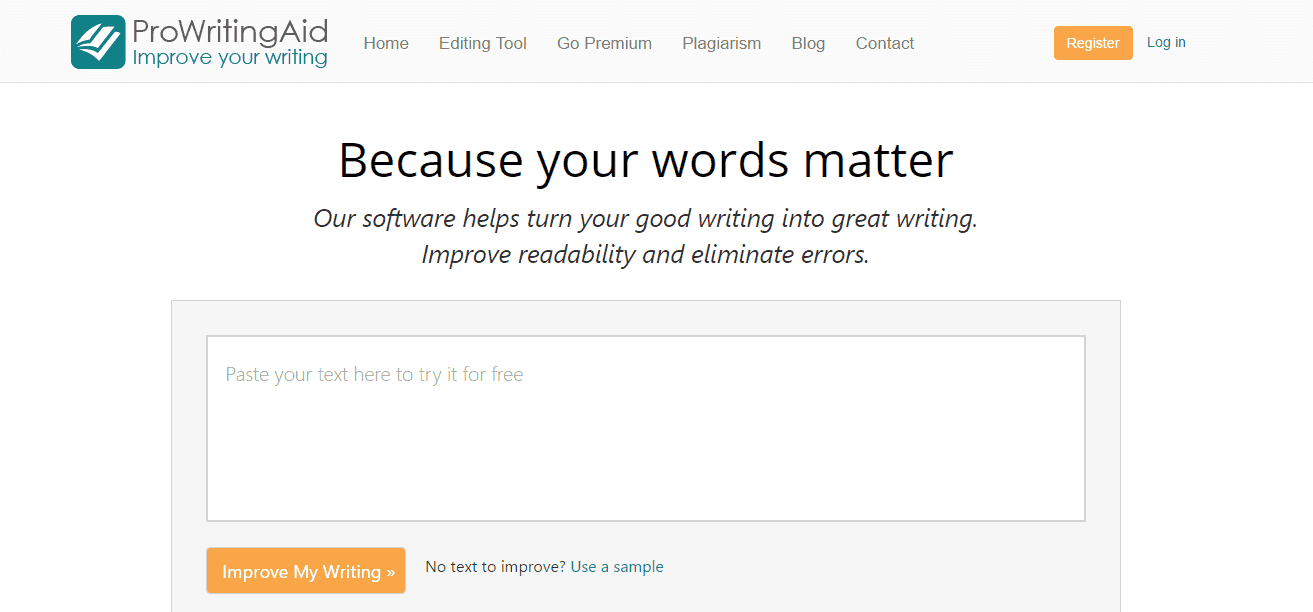Select Go Premium in the navigation bar
1313x612 pixels.
[x=604, y=43]
